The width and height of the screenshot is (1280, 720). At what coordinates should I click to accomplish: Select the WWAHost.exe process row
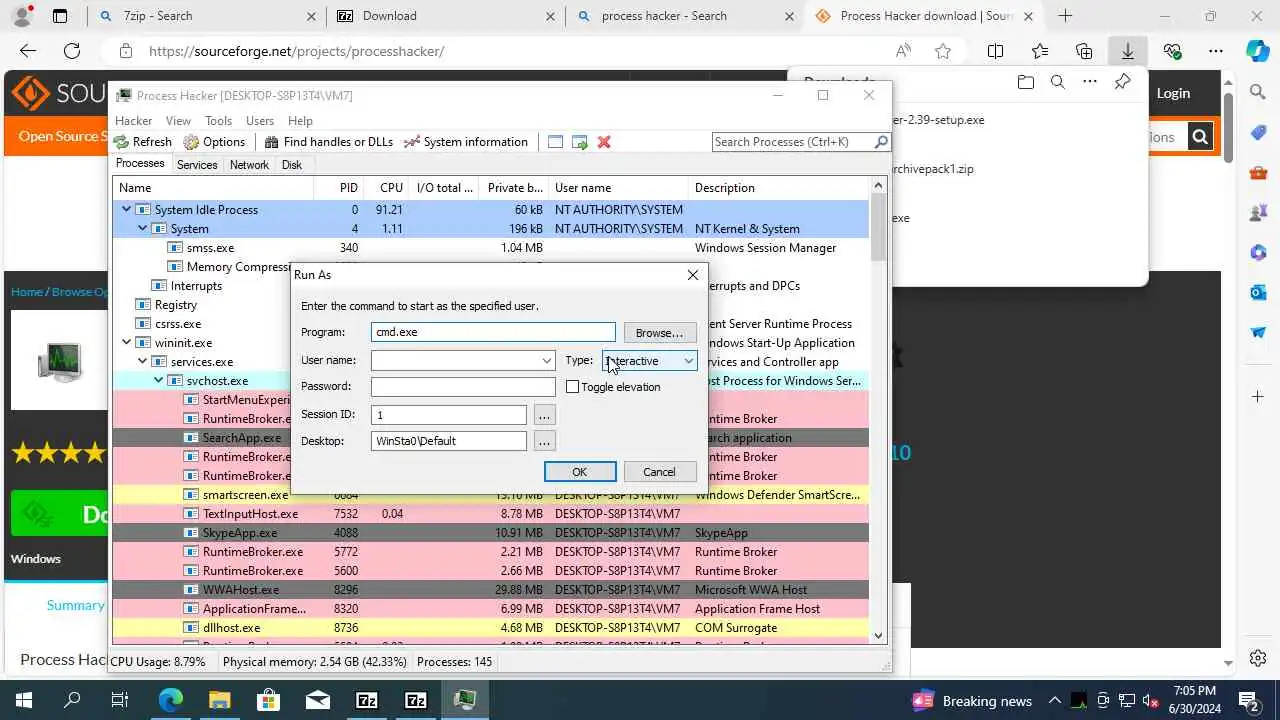click(x=491, y=590)
